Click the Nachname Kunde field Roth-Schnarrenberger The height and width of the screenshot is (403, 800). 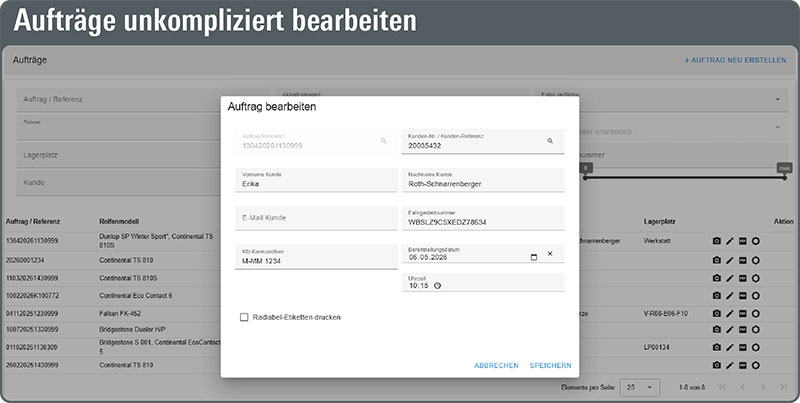(x=483, y=180)
